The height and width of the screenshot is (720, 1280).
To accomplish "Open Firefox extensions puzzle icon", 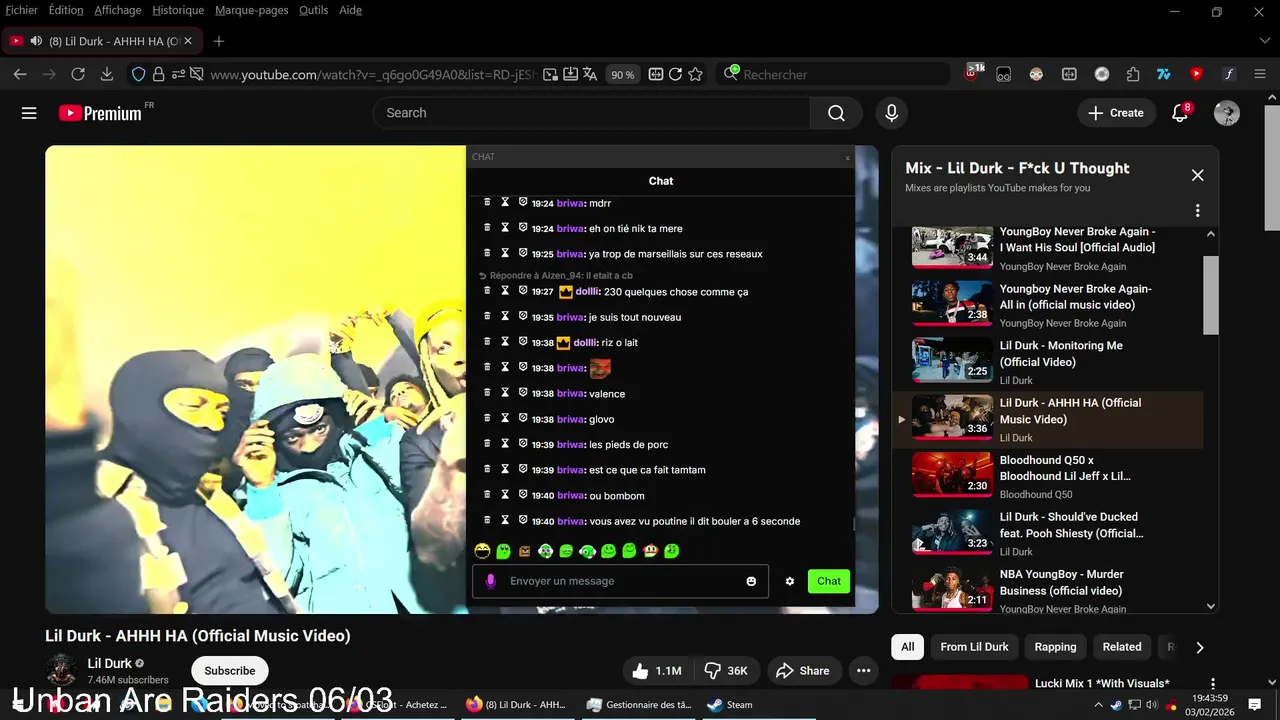I will click(x=1132, y=74).
